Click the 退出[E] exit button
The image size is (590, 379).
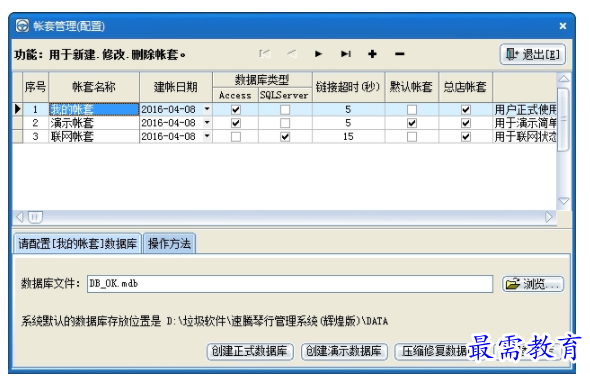coord(532,54)
